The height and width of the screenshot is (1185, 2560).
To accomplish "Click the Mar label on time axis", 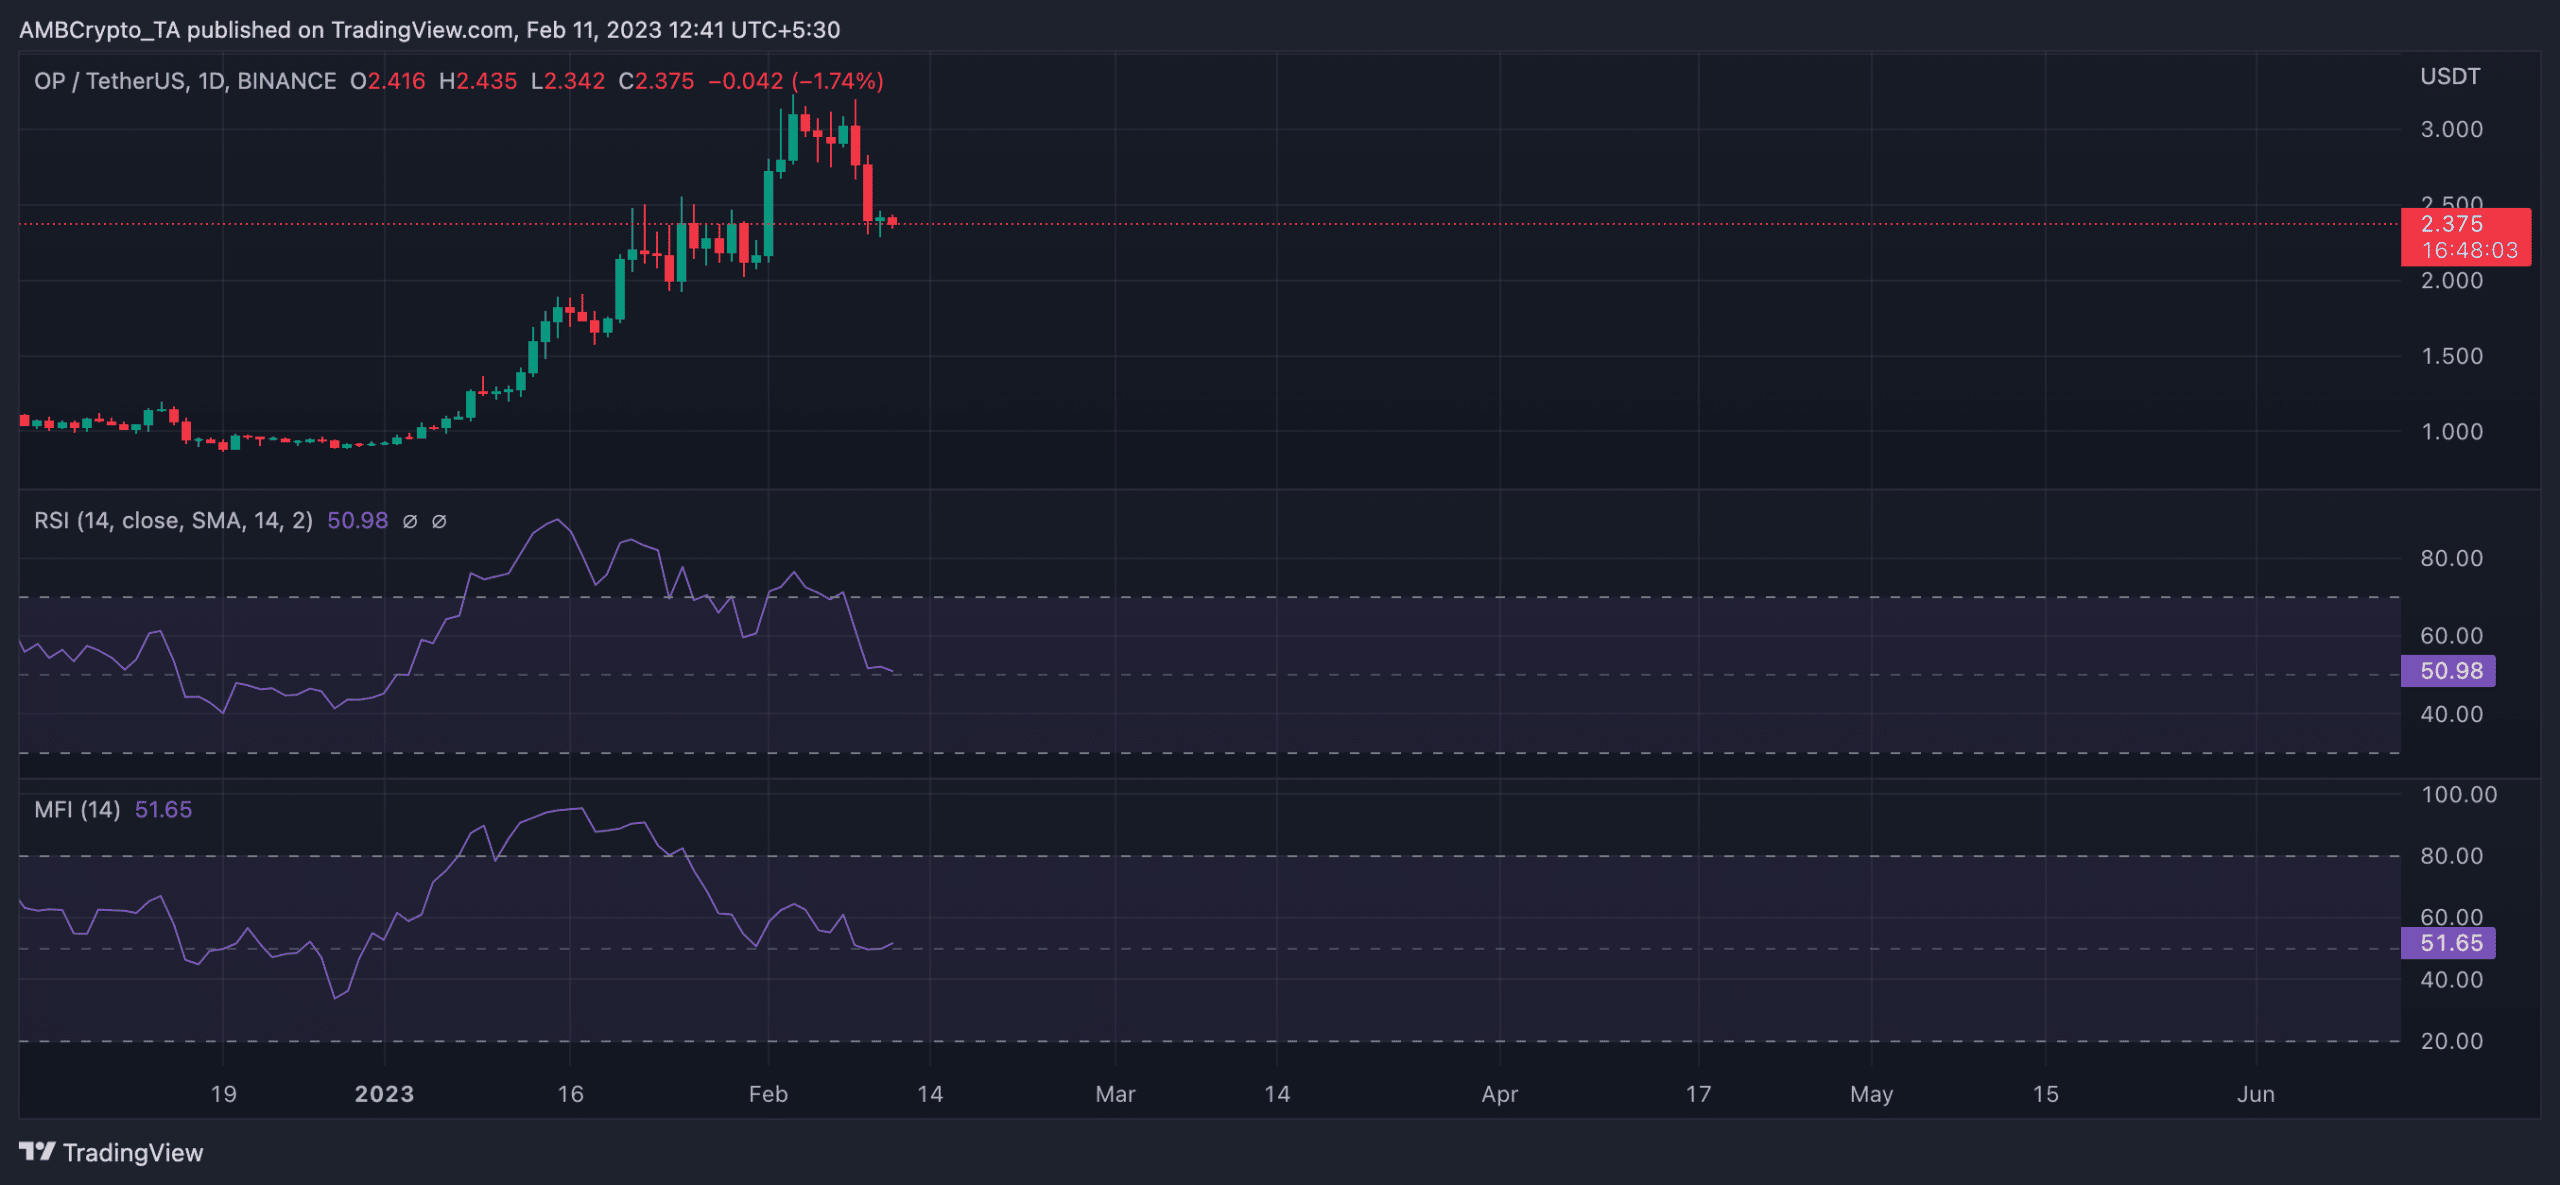I will [1115, 1094].
